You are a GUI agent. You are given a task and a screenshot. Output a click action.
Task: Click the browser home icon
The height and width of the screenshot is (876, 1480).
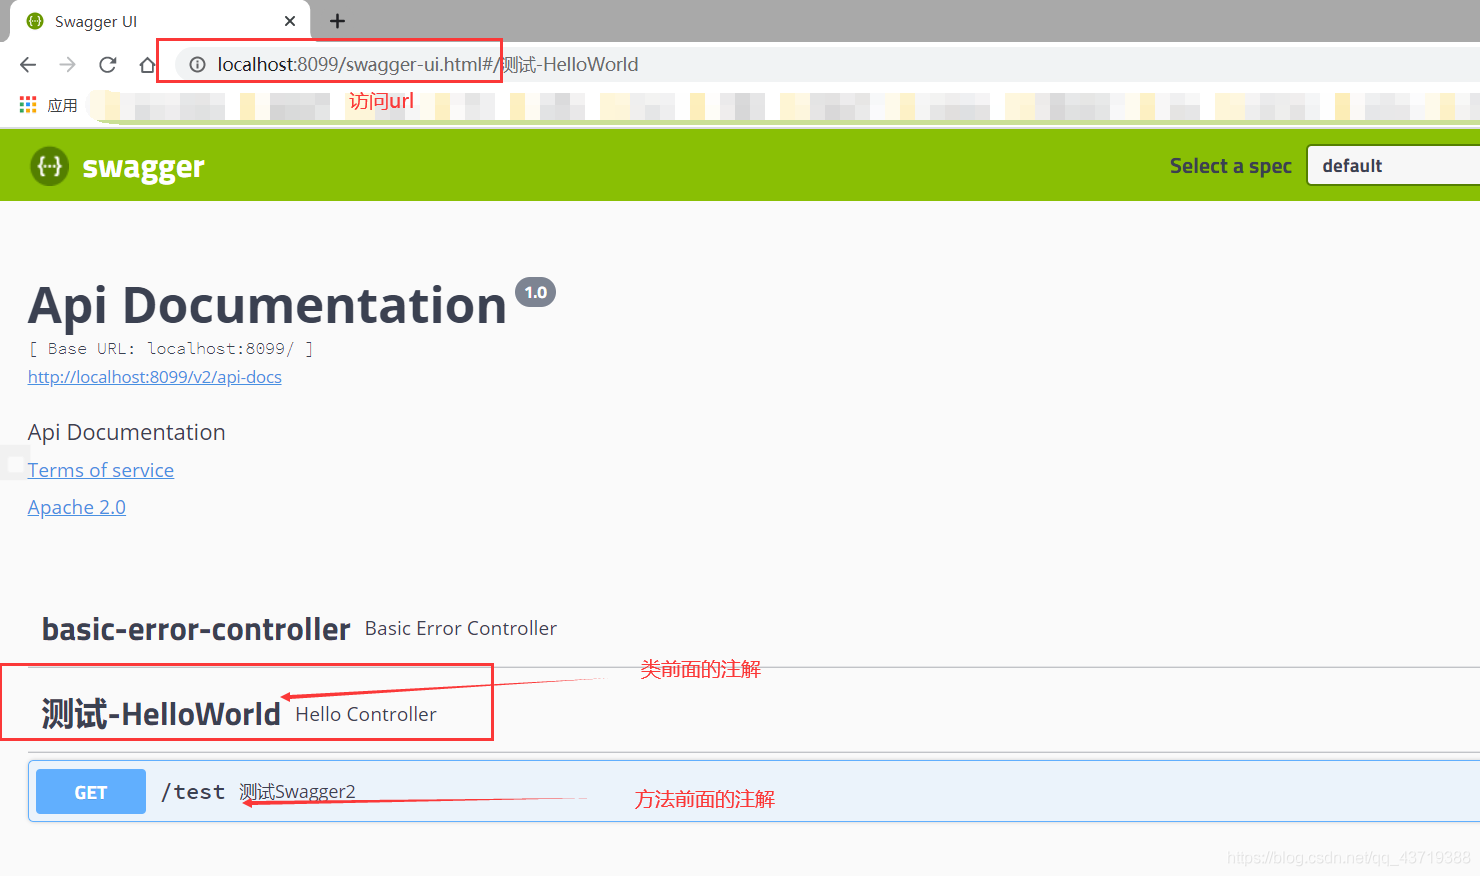pos(147,64)
